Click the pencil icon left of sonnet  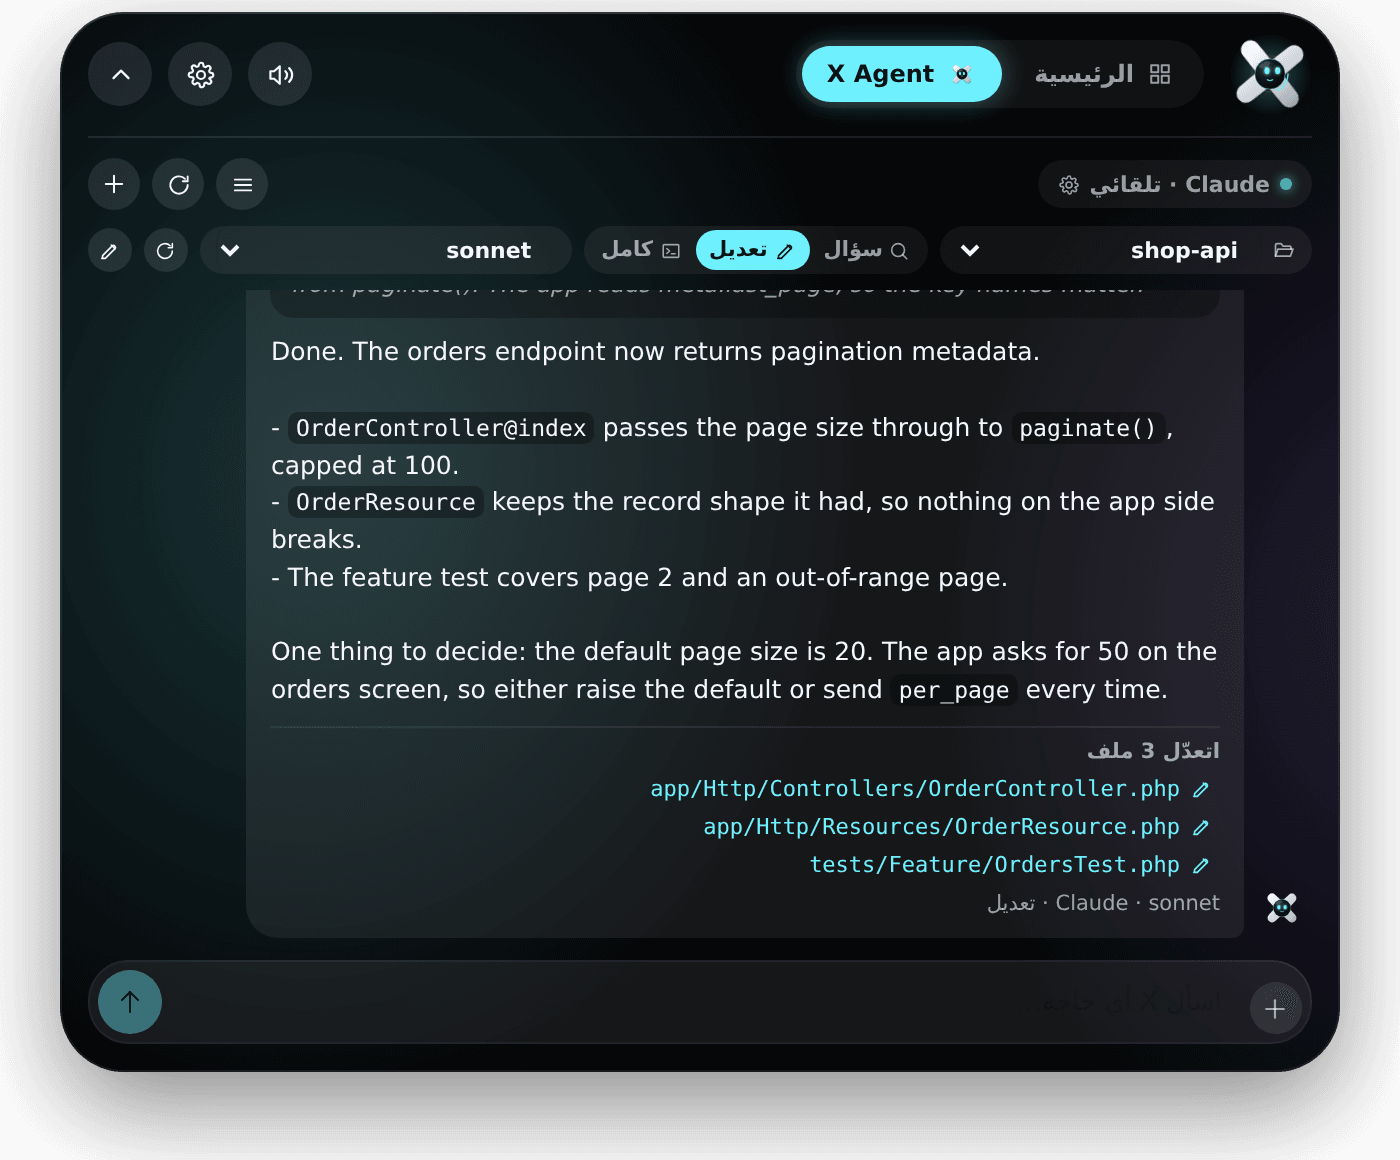(x=110, y=251)
